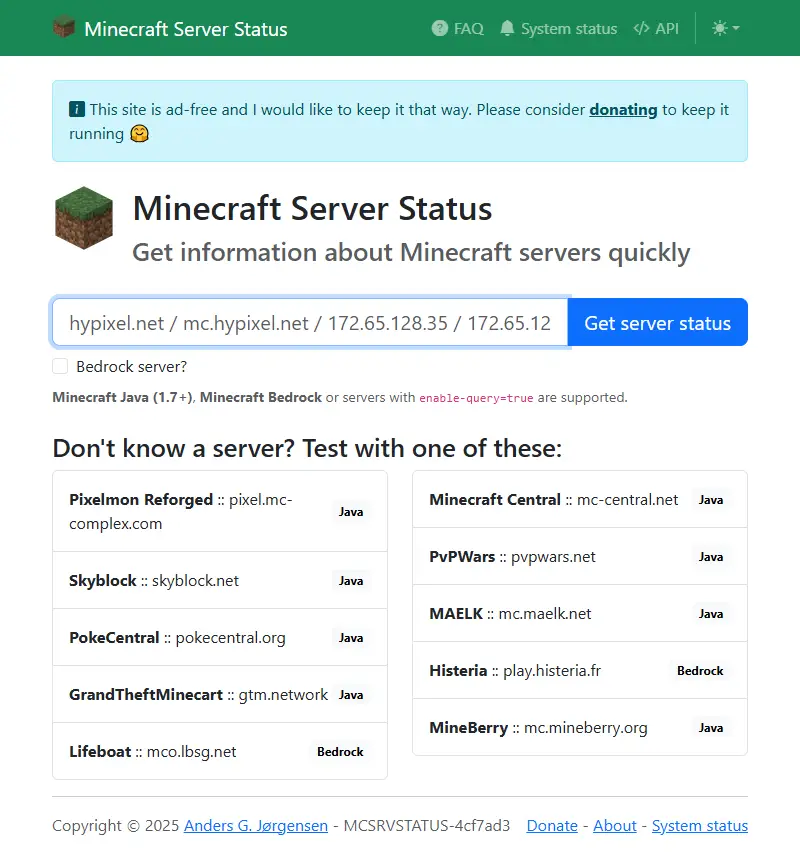800x853 pixels.
Task: Open System status in the navbar
Action: (x=559, y=28)
